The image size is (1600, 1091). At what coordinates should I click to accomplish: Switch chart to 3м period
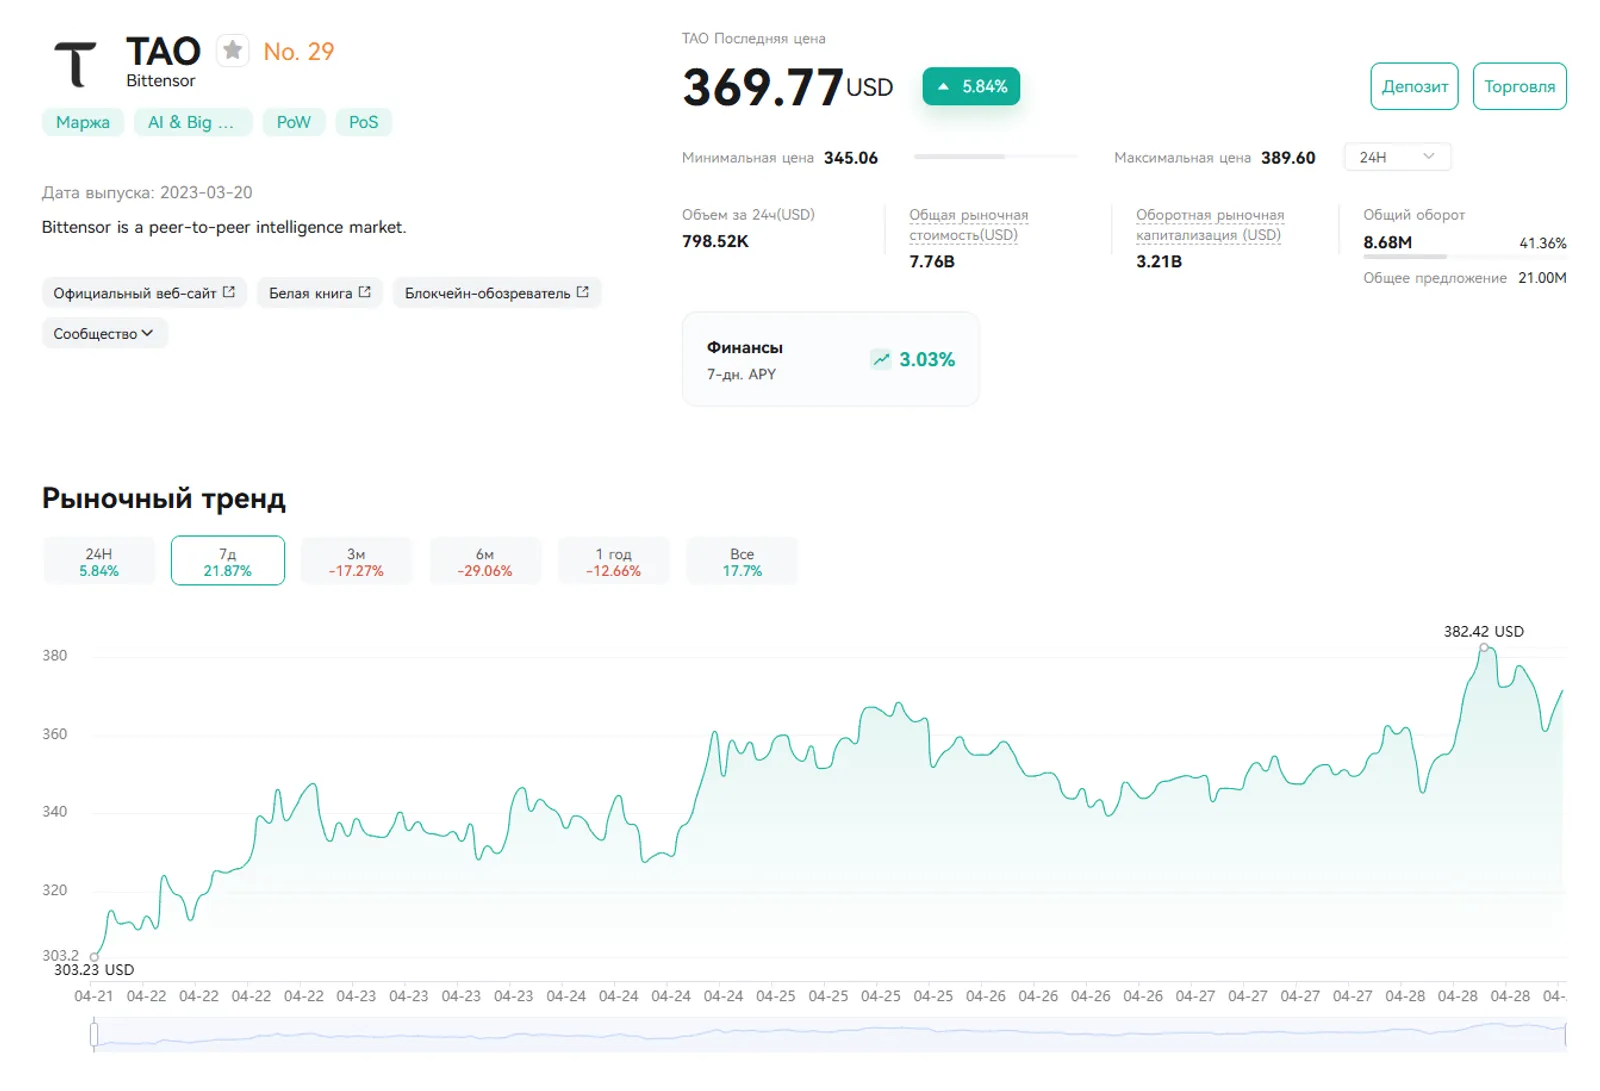(356, 561)
